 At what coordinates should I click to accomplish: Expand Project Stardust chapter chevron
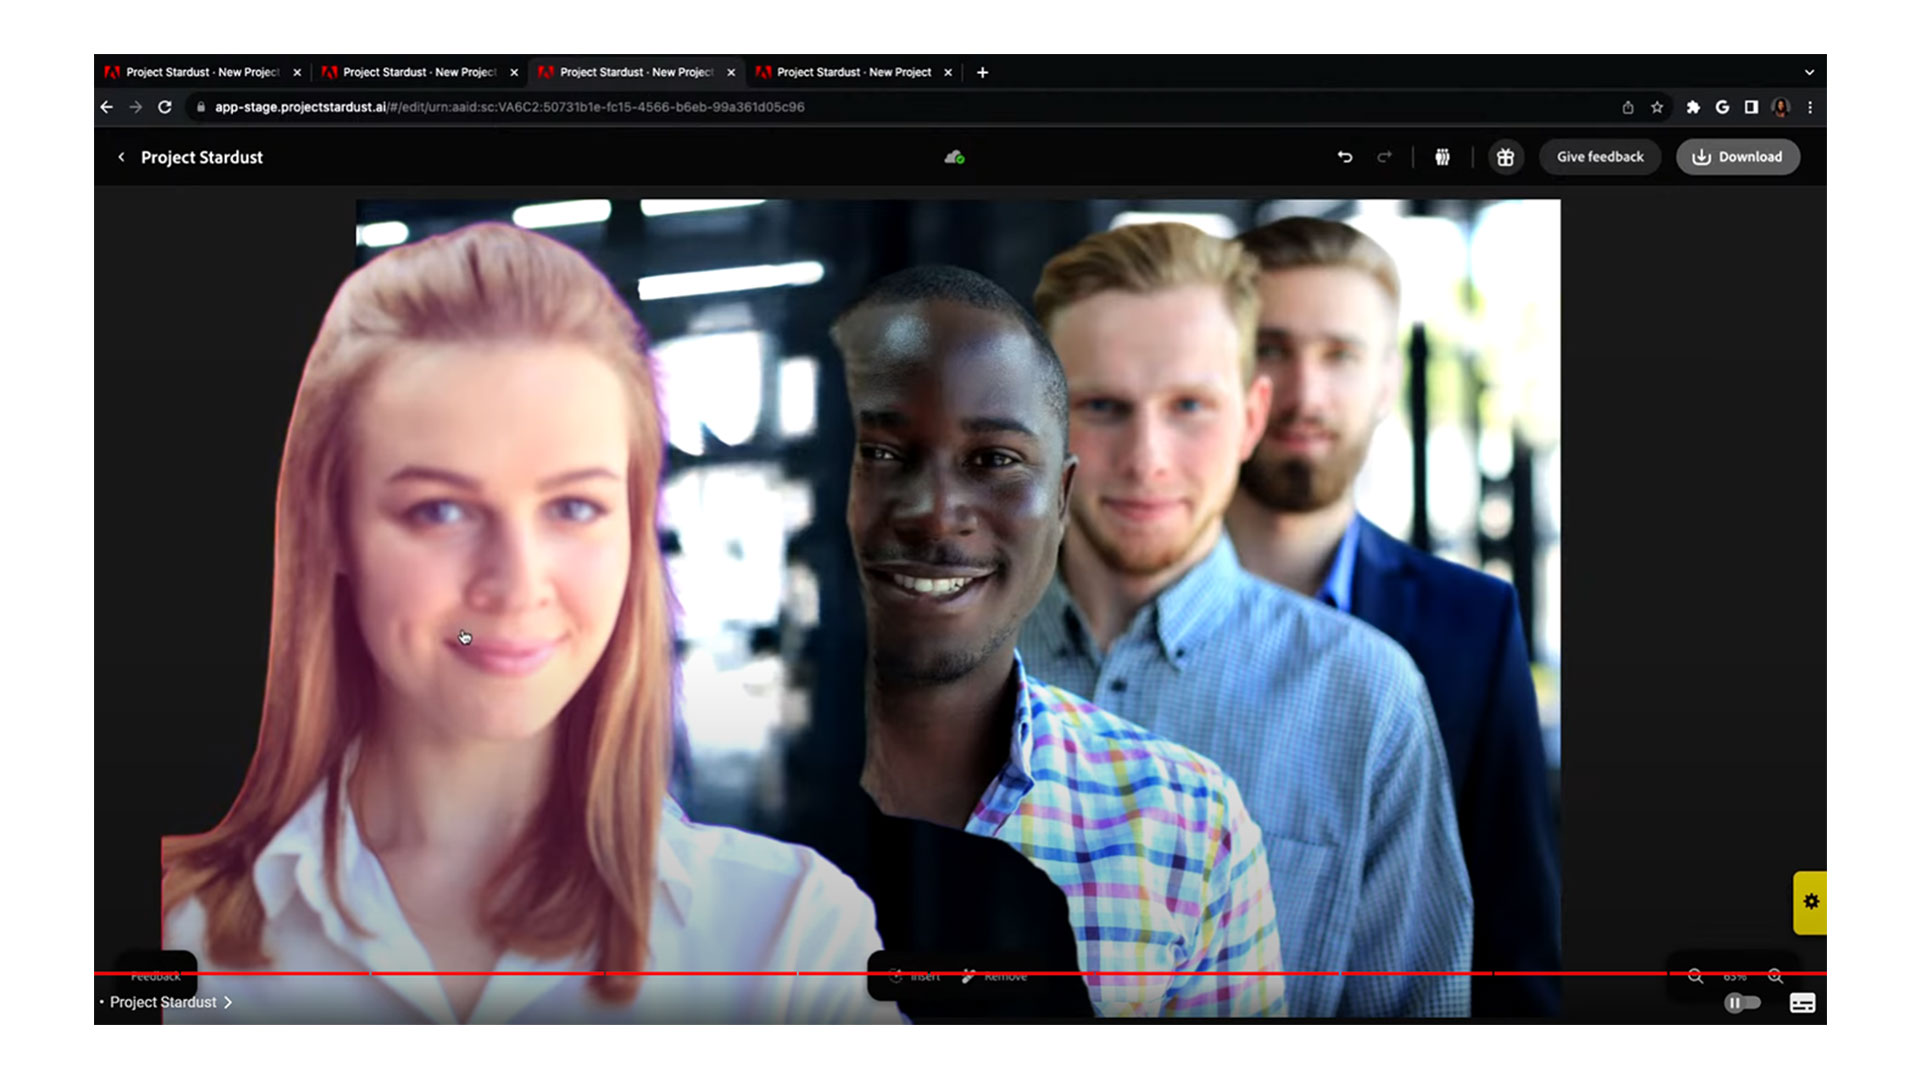coord(228,1002)
